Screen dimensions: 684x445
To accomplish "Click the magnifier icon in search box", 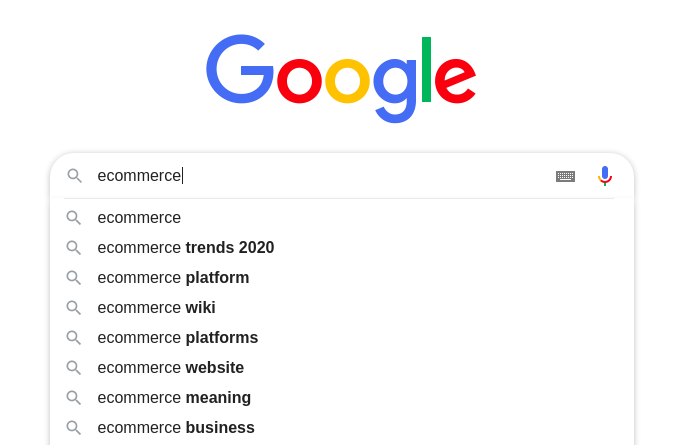I will [x=74, y=176].
